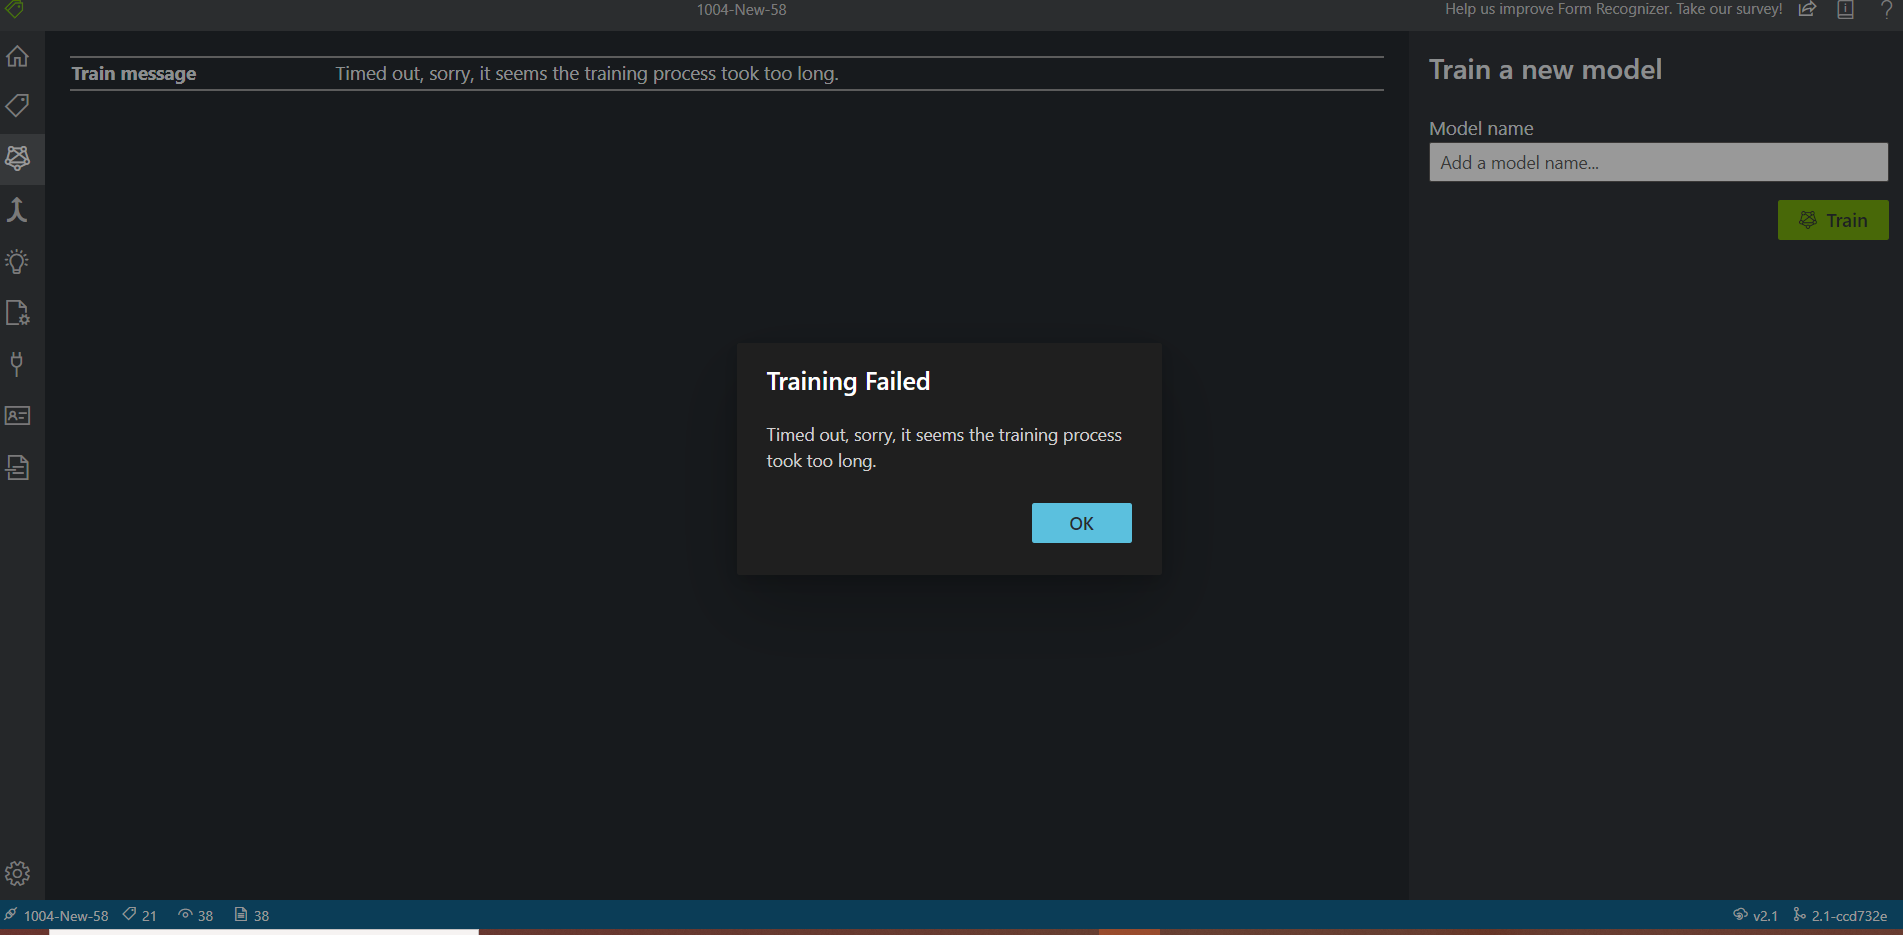Open Analyze using the lightbulb icon

point(17,262)
